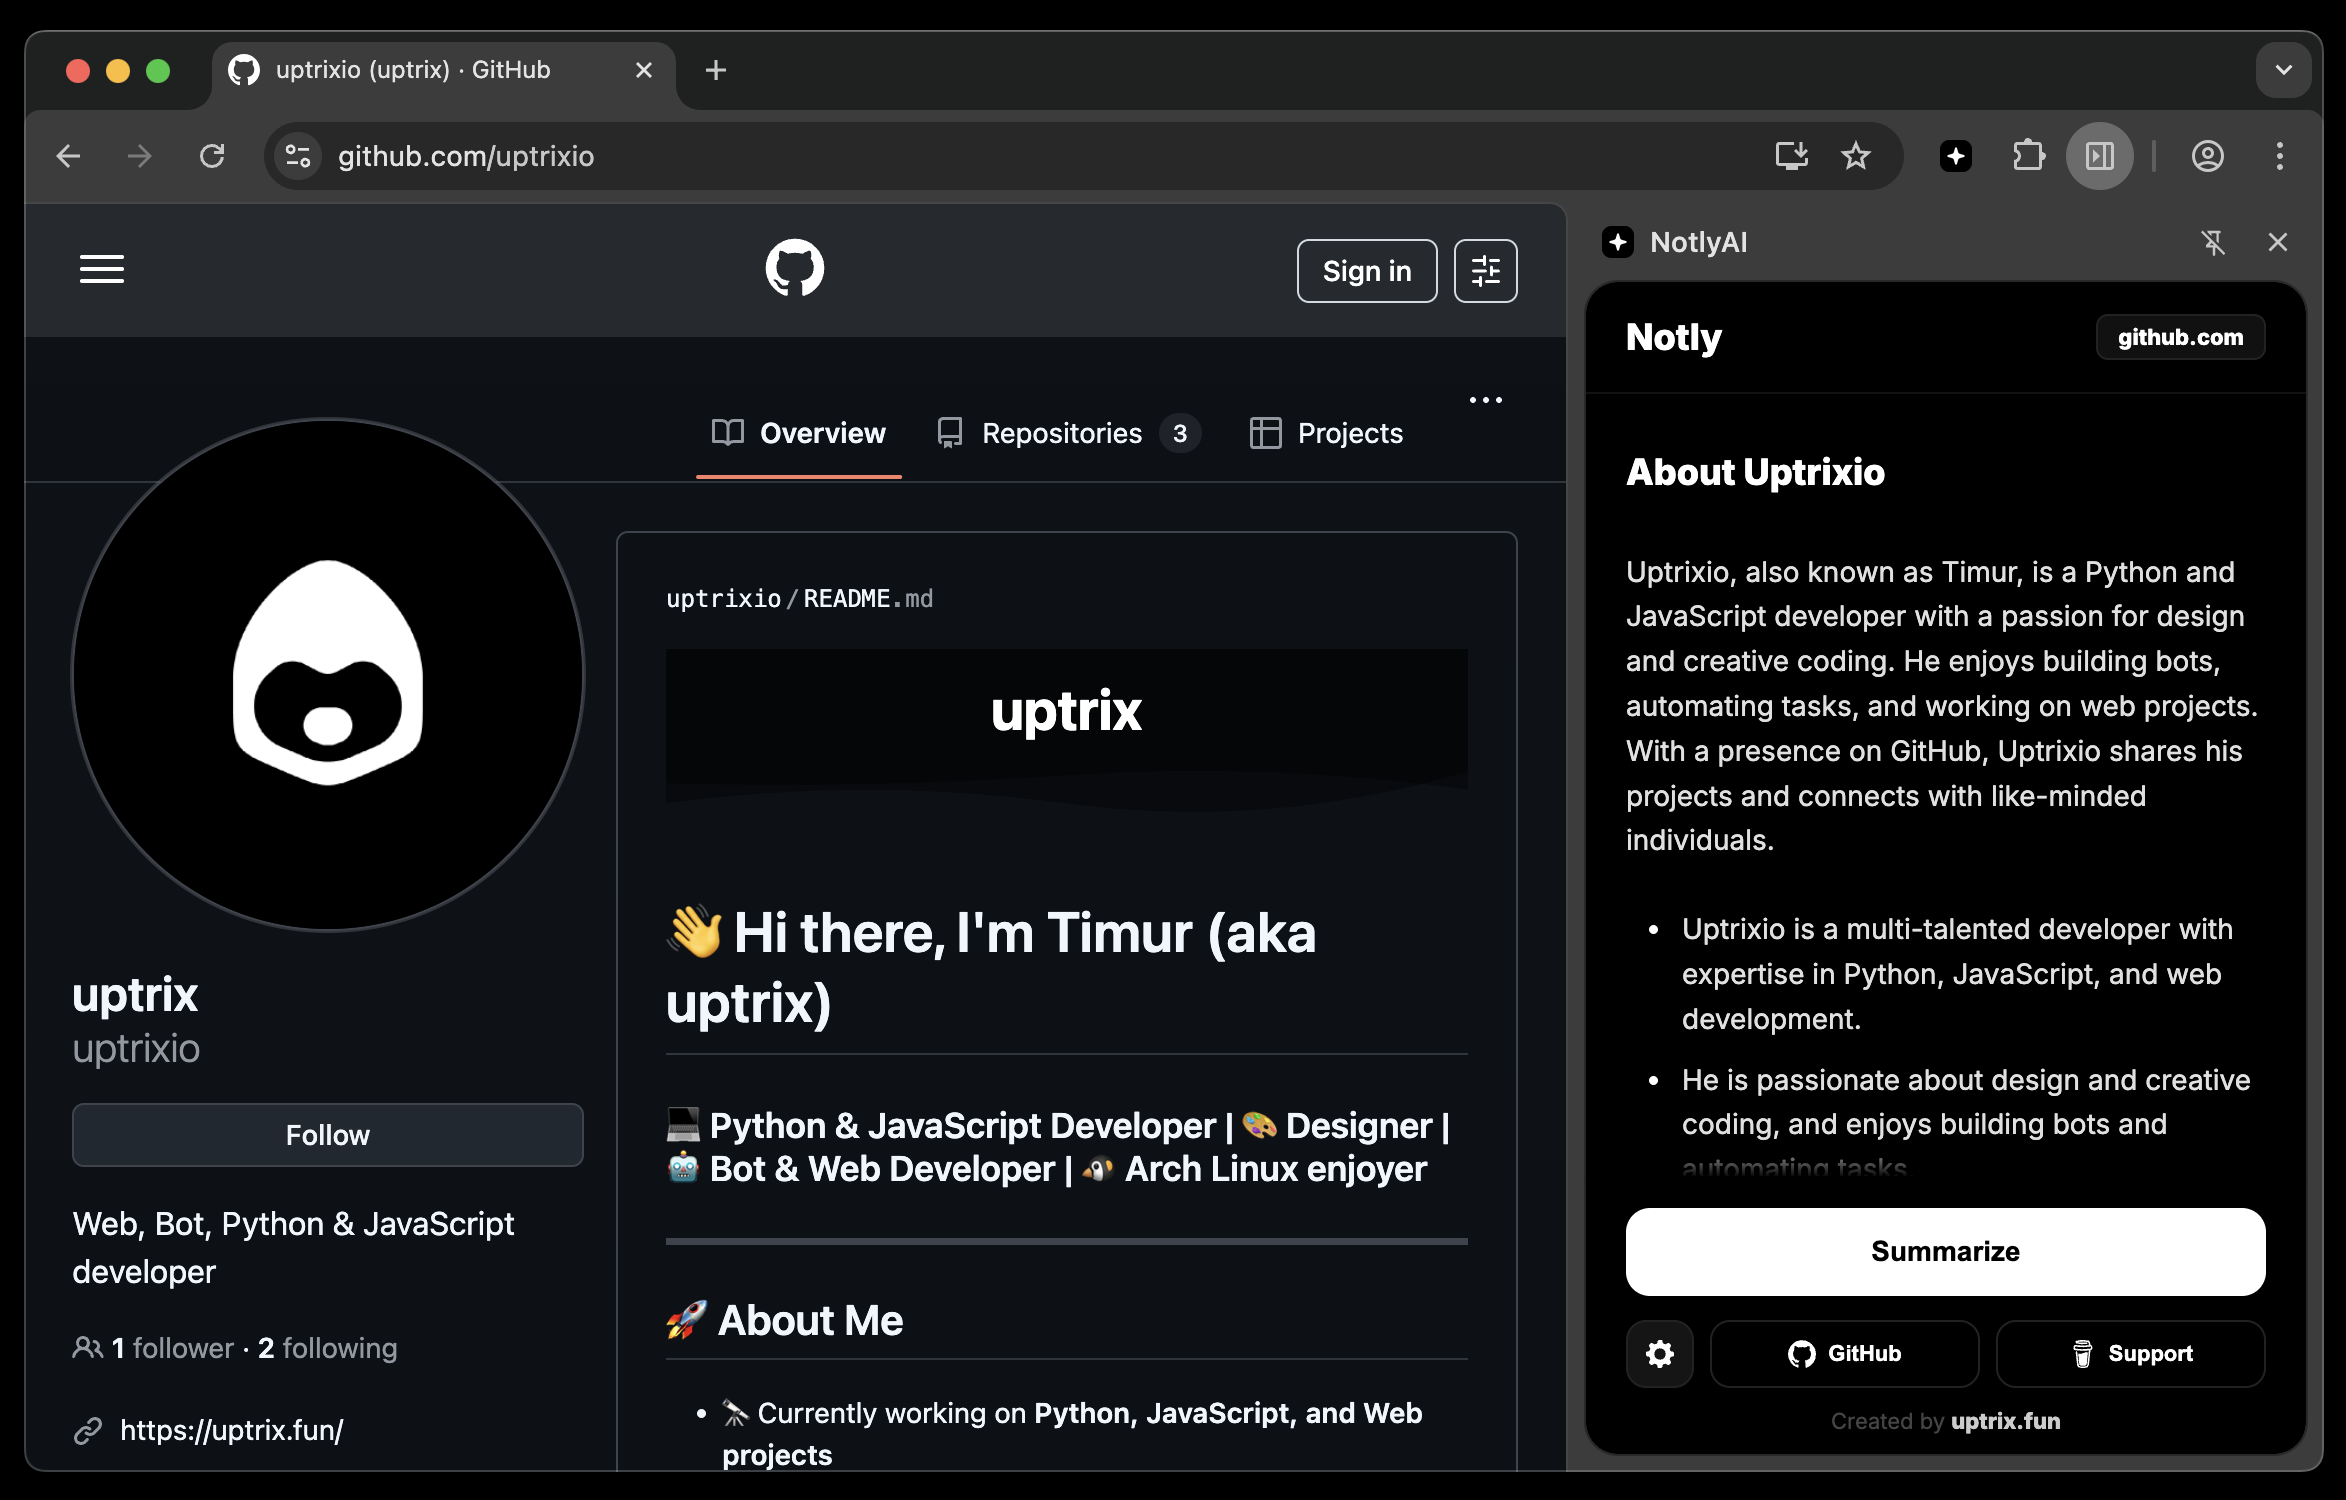
Task: Follow the uptrix profile
Action: point(327,1135)
